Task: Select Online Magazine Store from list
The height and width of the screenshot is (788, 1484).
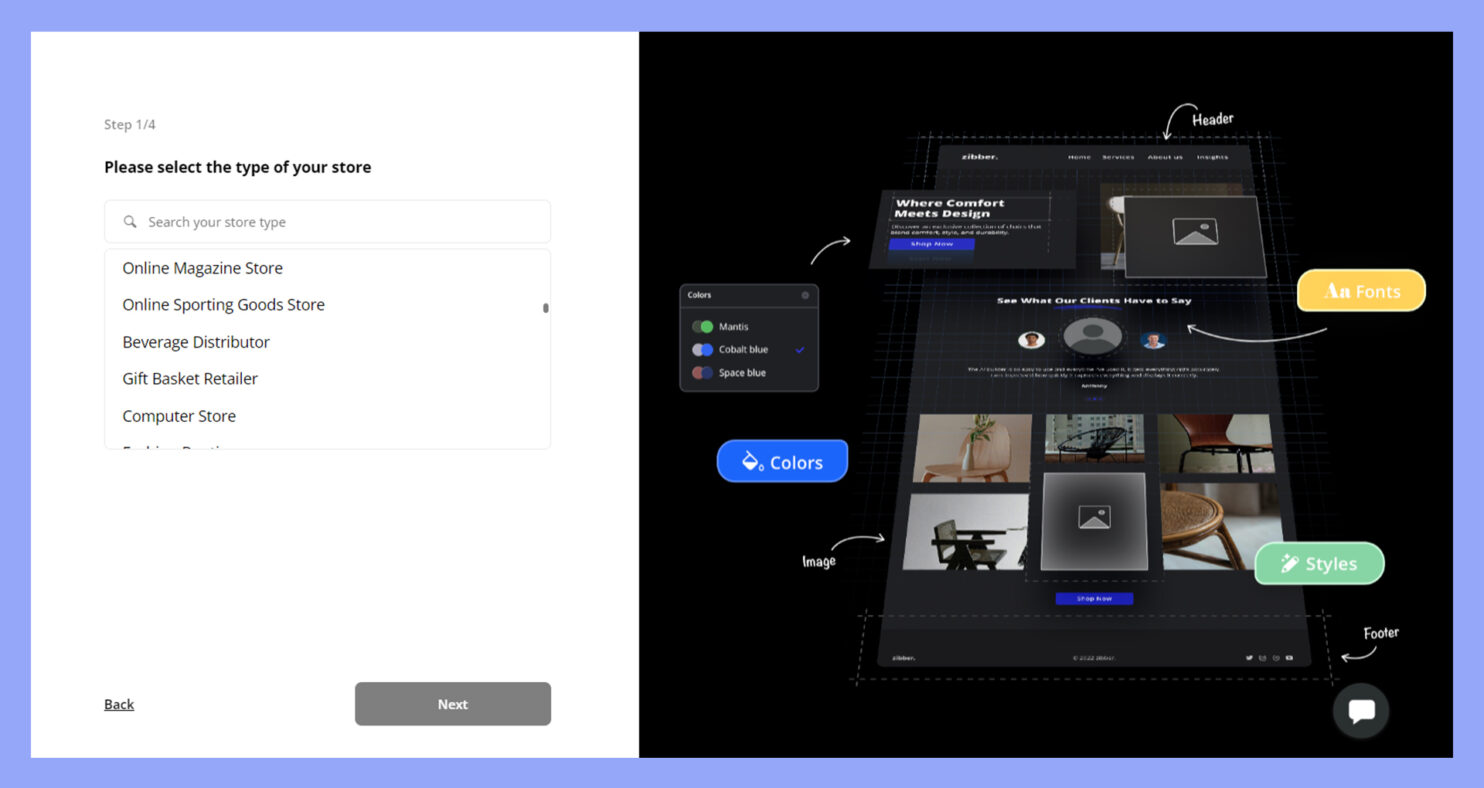Action: pyautogui.click(x=202, y=268)
